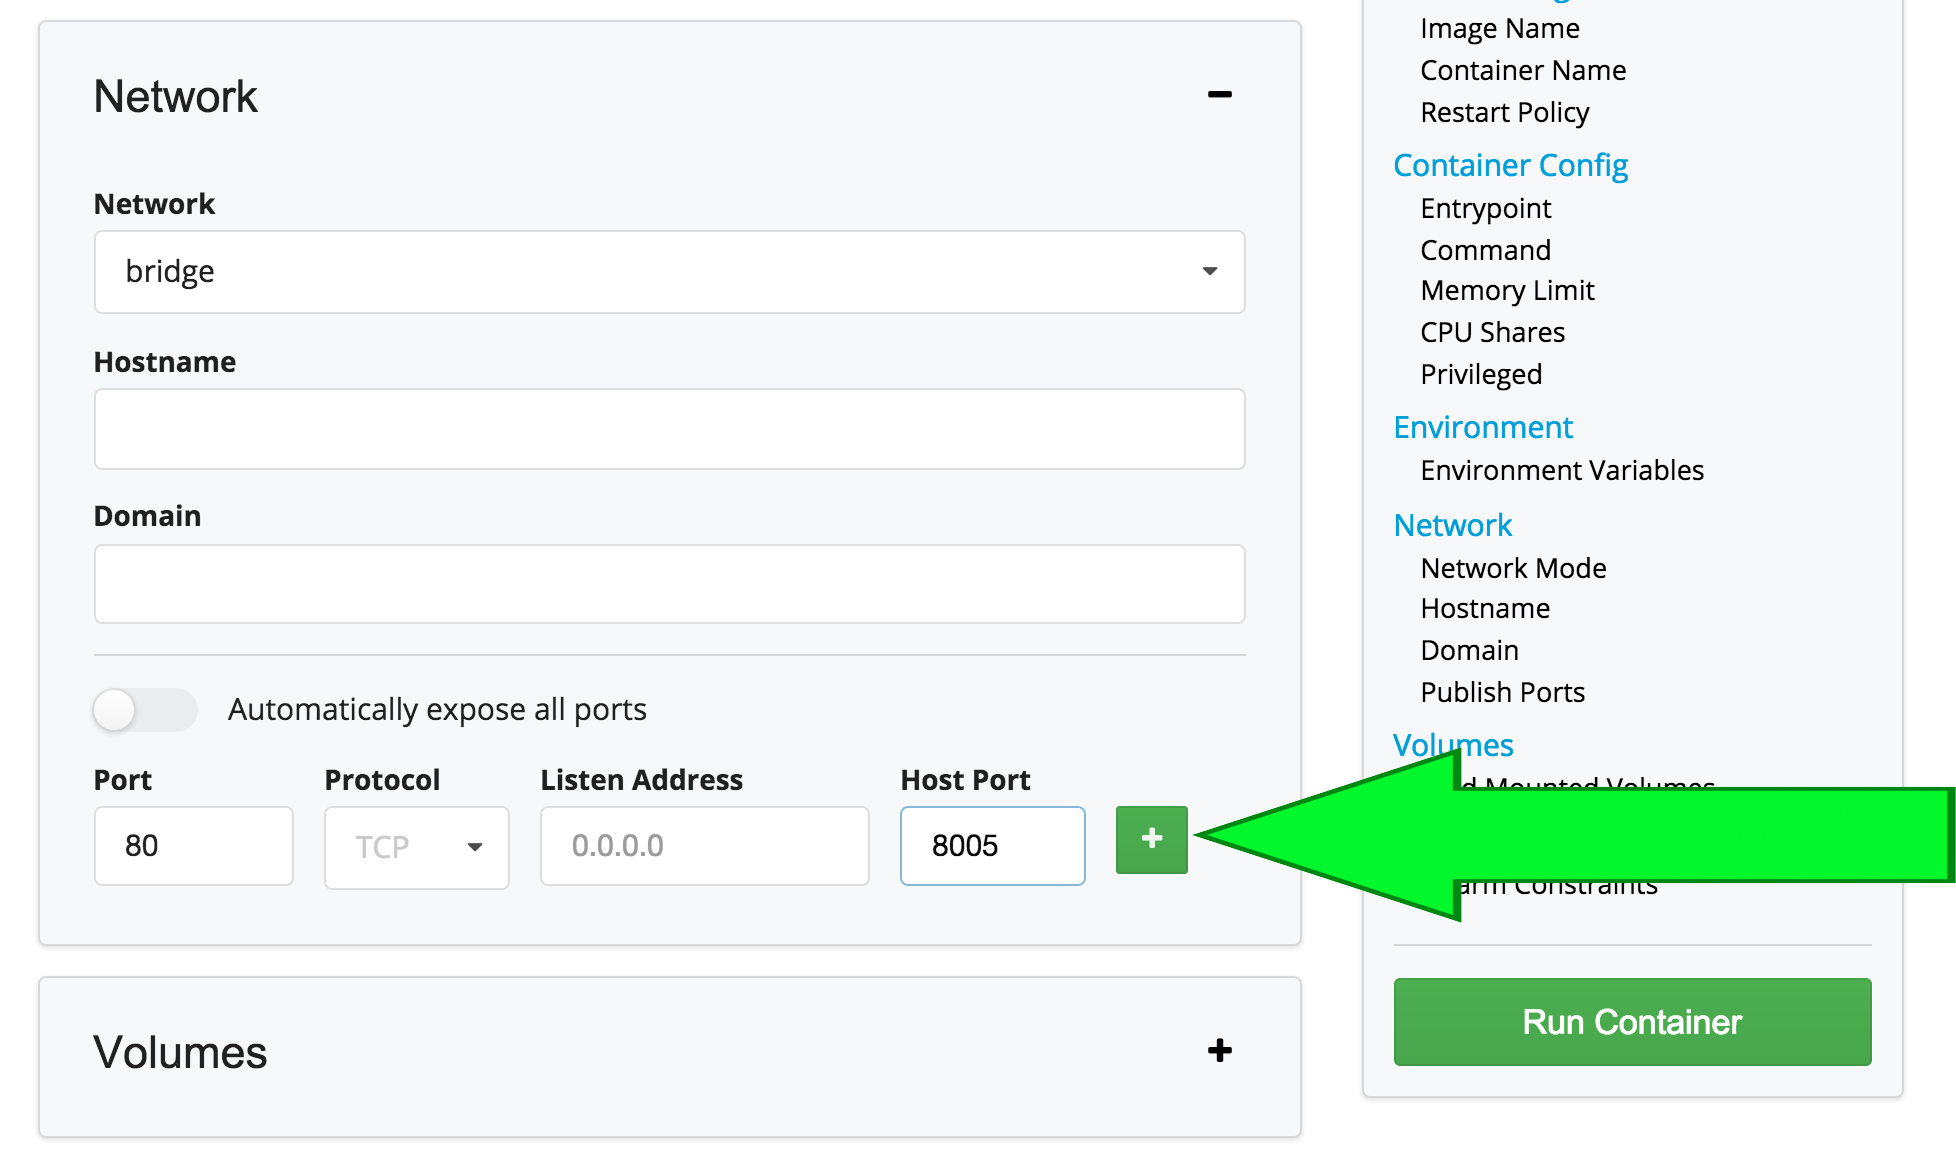Click the Hostname input field
The image size is (1956, 1158).
pos(669,429)
